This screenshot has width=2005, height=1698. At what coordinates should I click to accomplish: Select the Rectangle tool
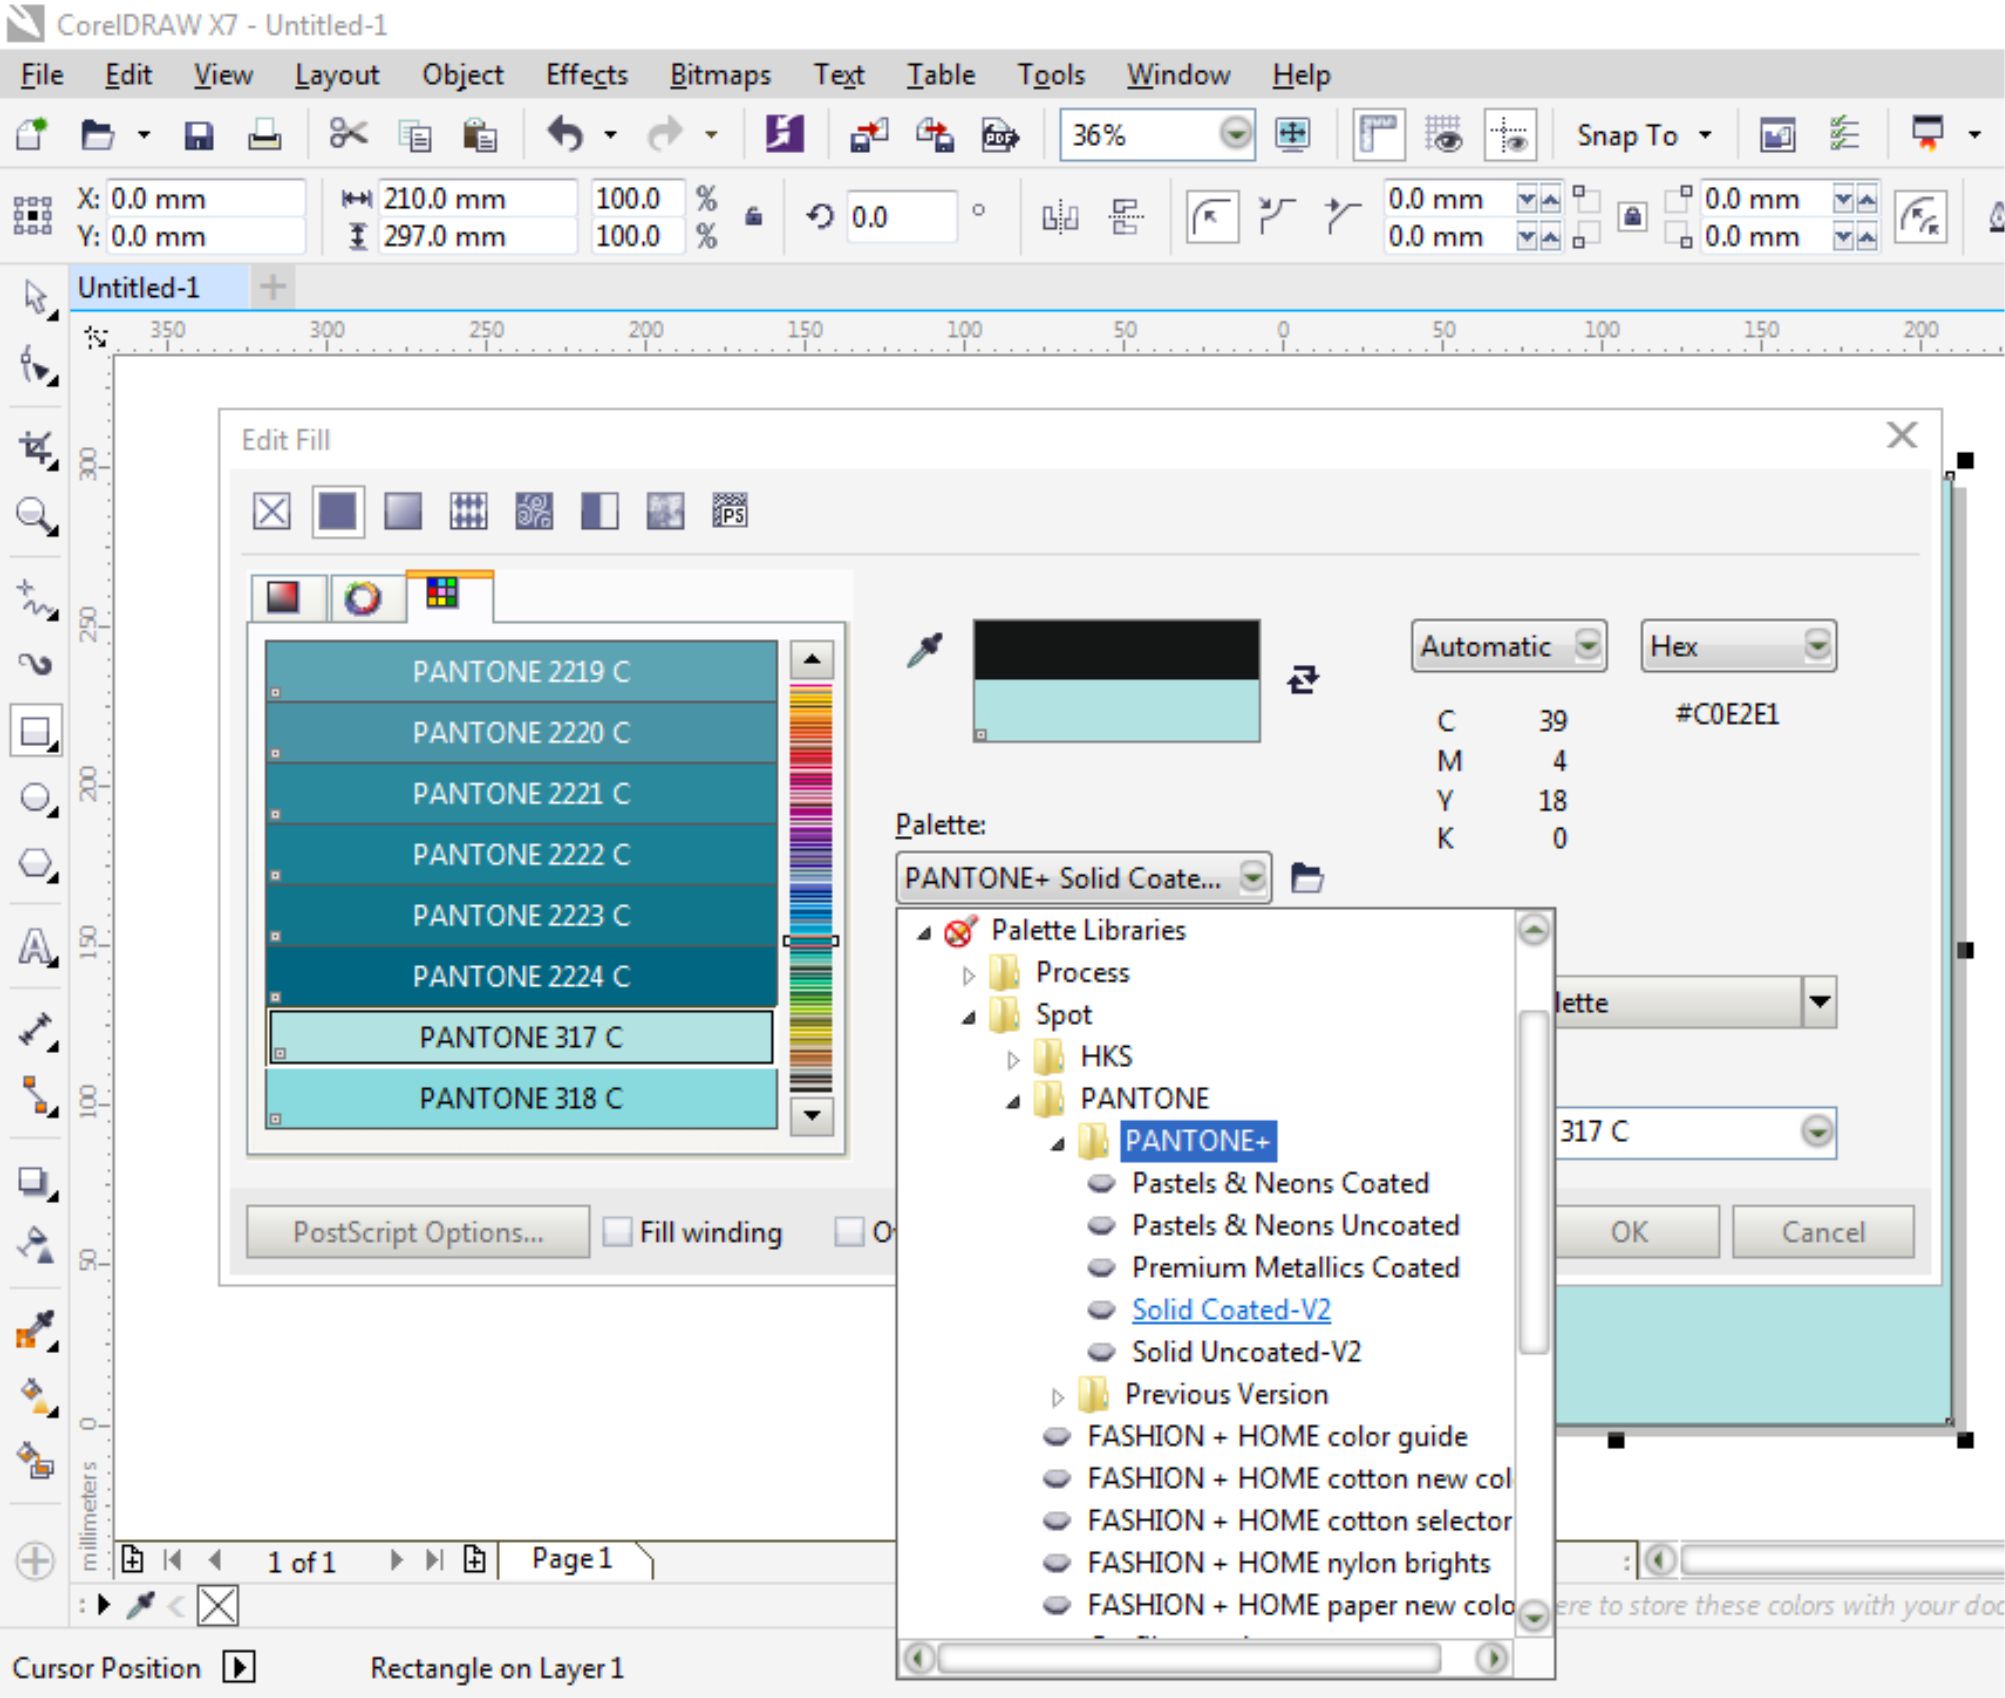[x=36, y=732]
